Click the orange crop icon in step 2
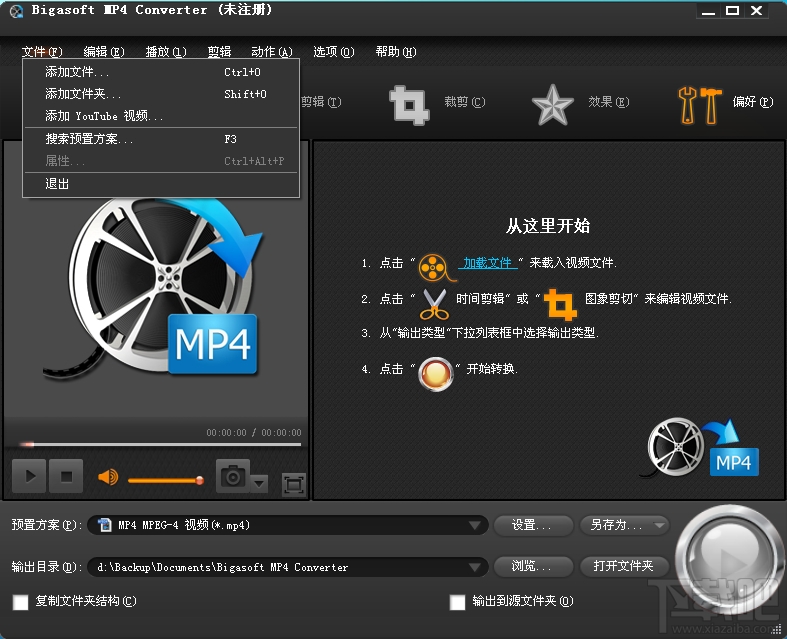The width and height of the screenshot is (787, 639). click(561, 304)
